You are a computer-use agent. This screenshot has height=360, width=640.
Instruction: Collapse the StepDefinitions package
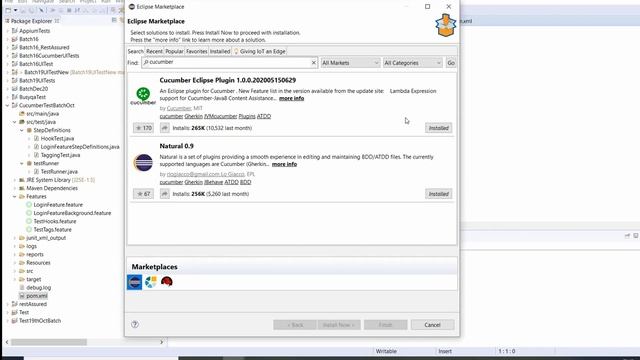22,130
